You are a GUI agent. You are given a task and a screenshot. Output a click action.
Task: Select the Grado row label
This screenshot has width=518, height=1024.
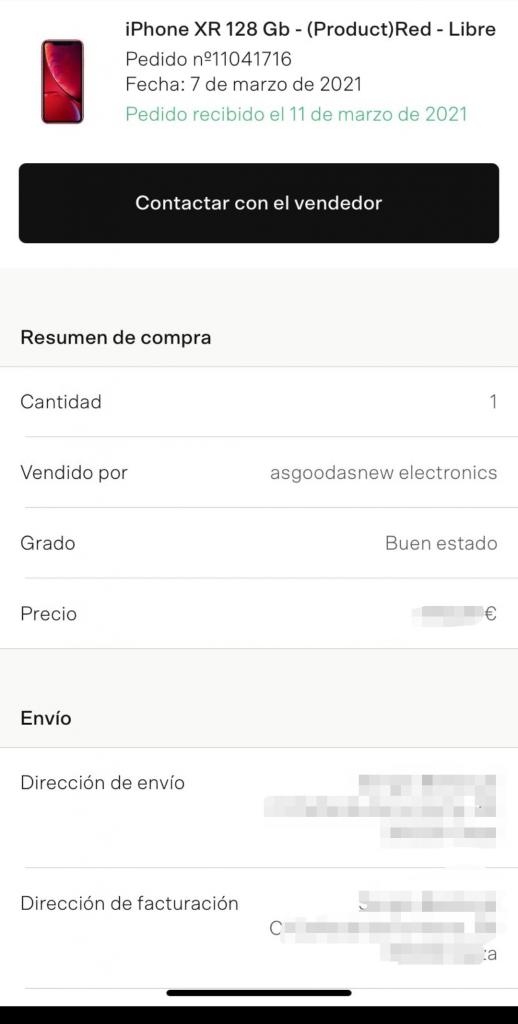tap(48, 543)
